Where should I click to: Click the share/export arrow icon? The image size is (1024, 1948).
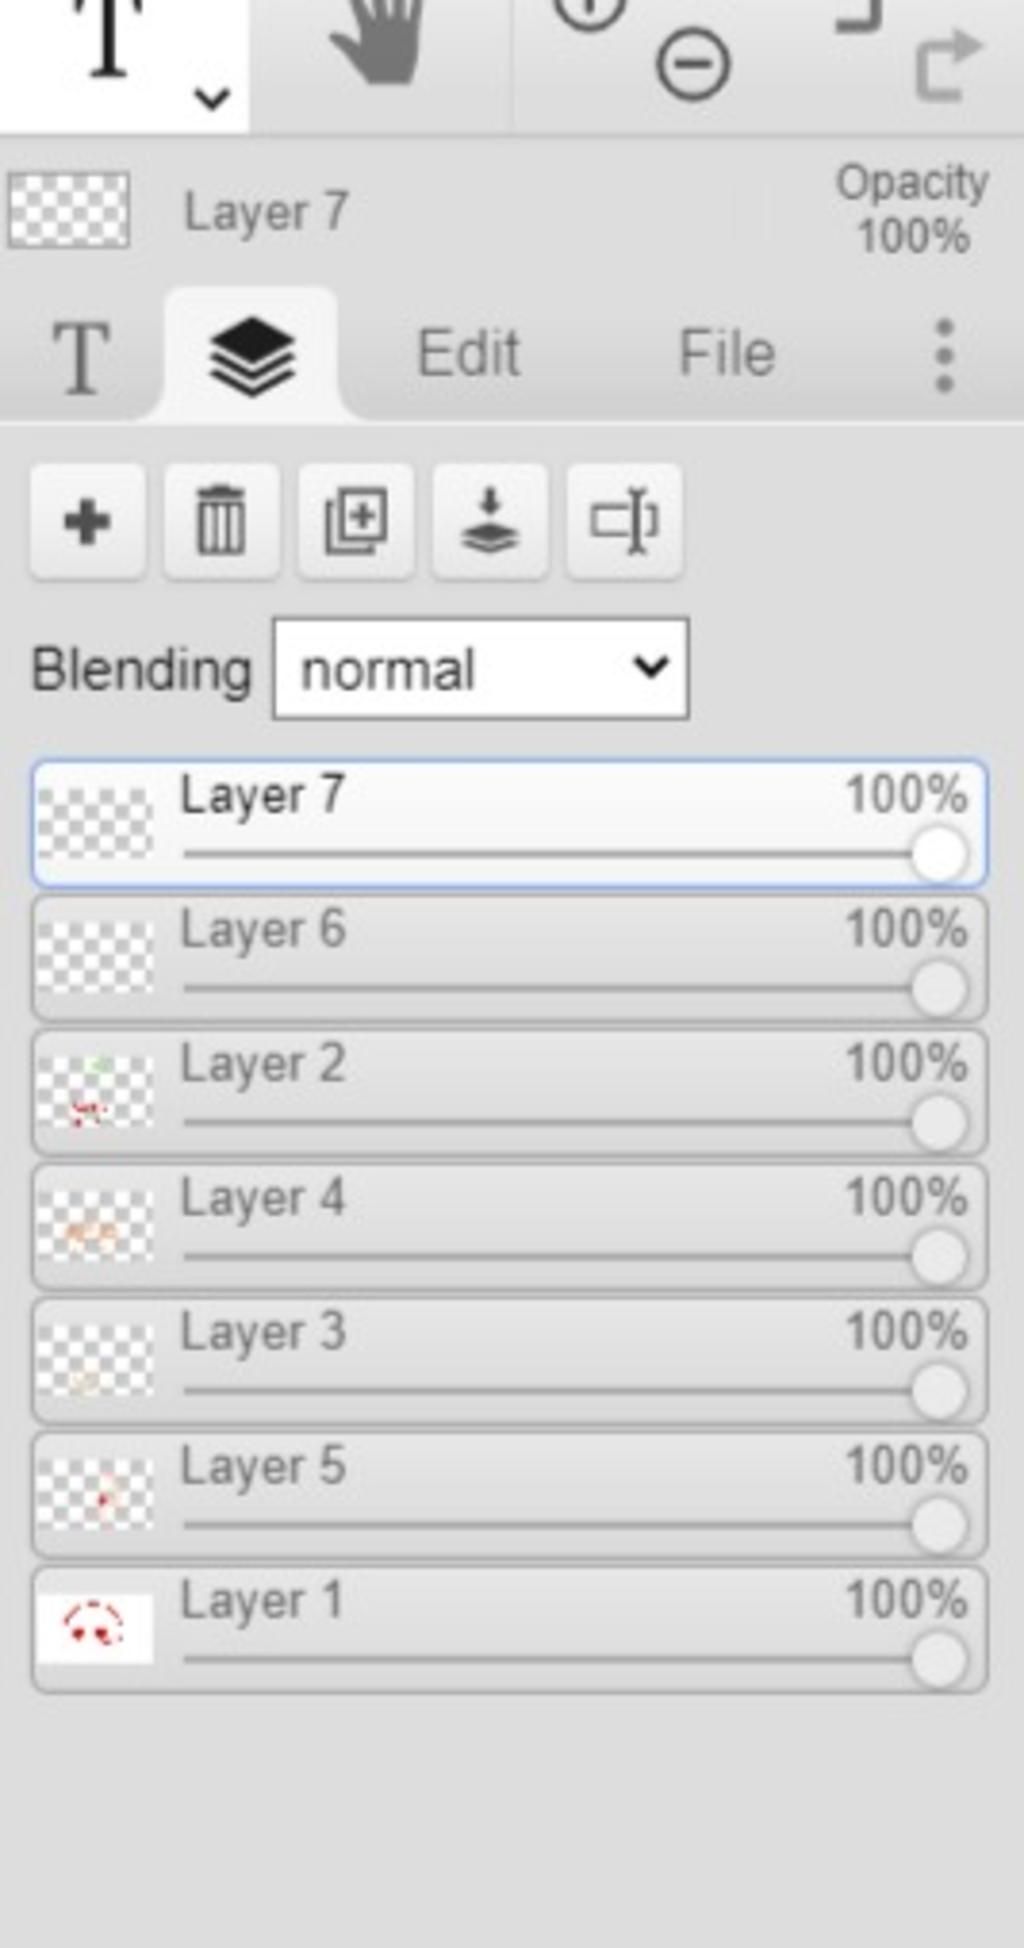pos(947,66)
